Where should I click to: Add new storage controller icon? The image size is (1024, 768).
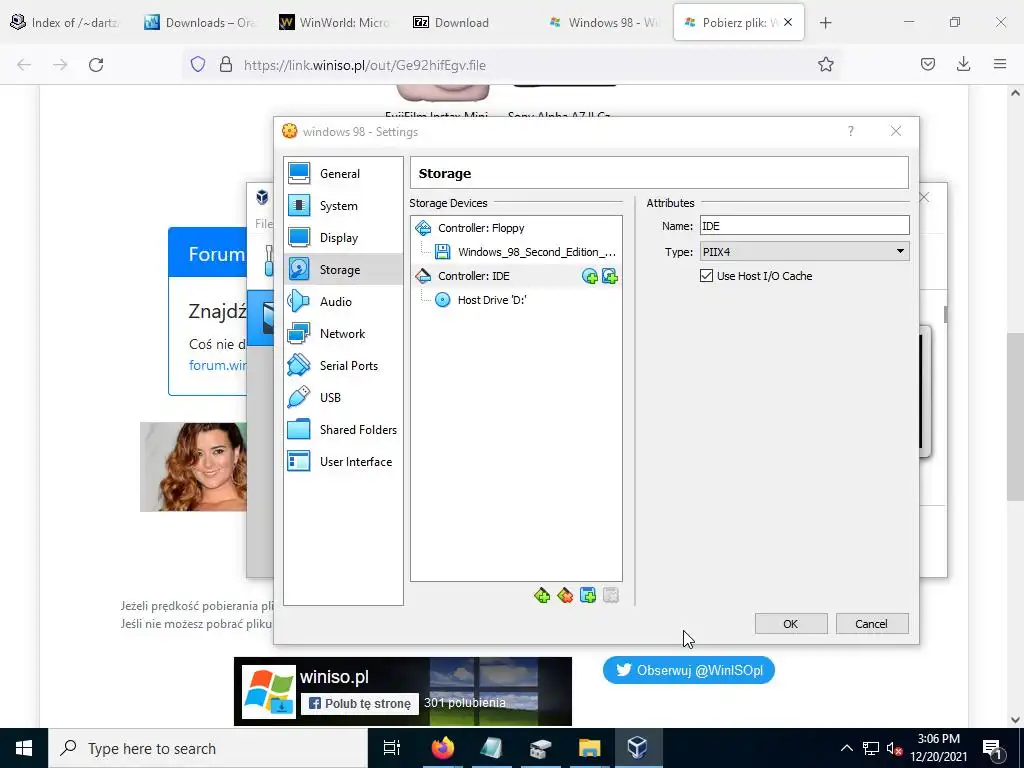pyautogui.click(x=542, y=596)
